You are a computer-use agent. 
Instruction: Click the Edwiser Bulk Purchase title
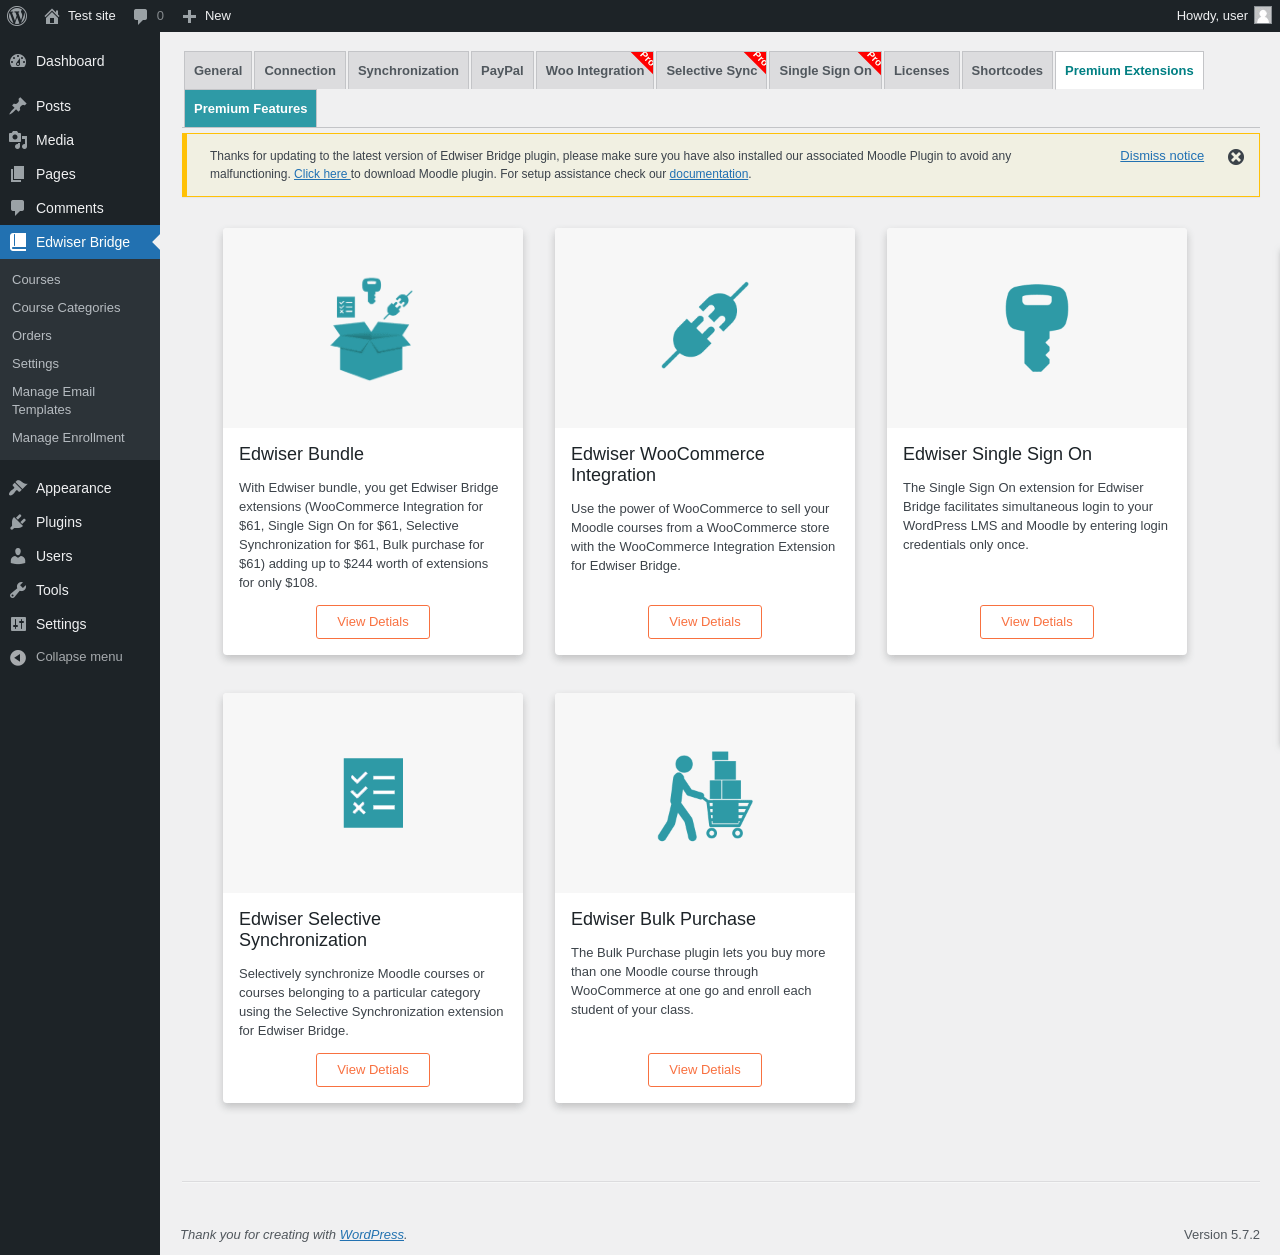(663, 919)
